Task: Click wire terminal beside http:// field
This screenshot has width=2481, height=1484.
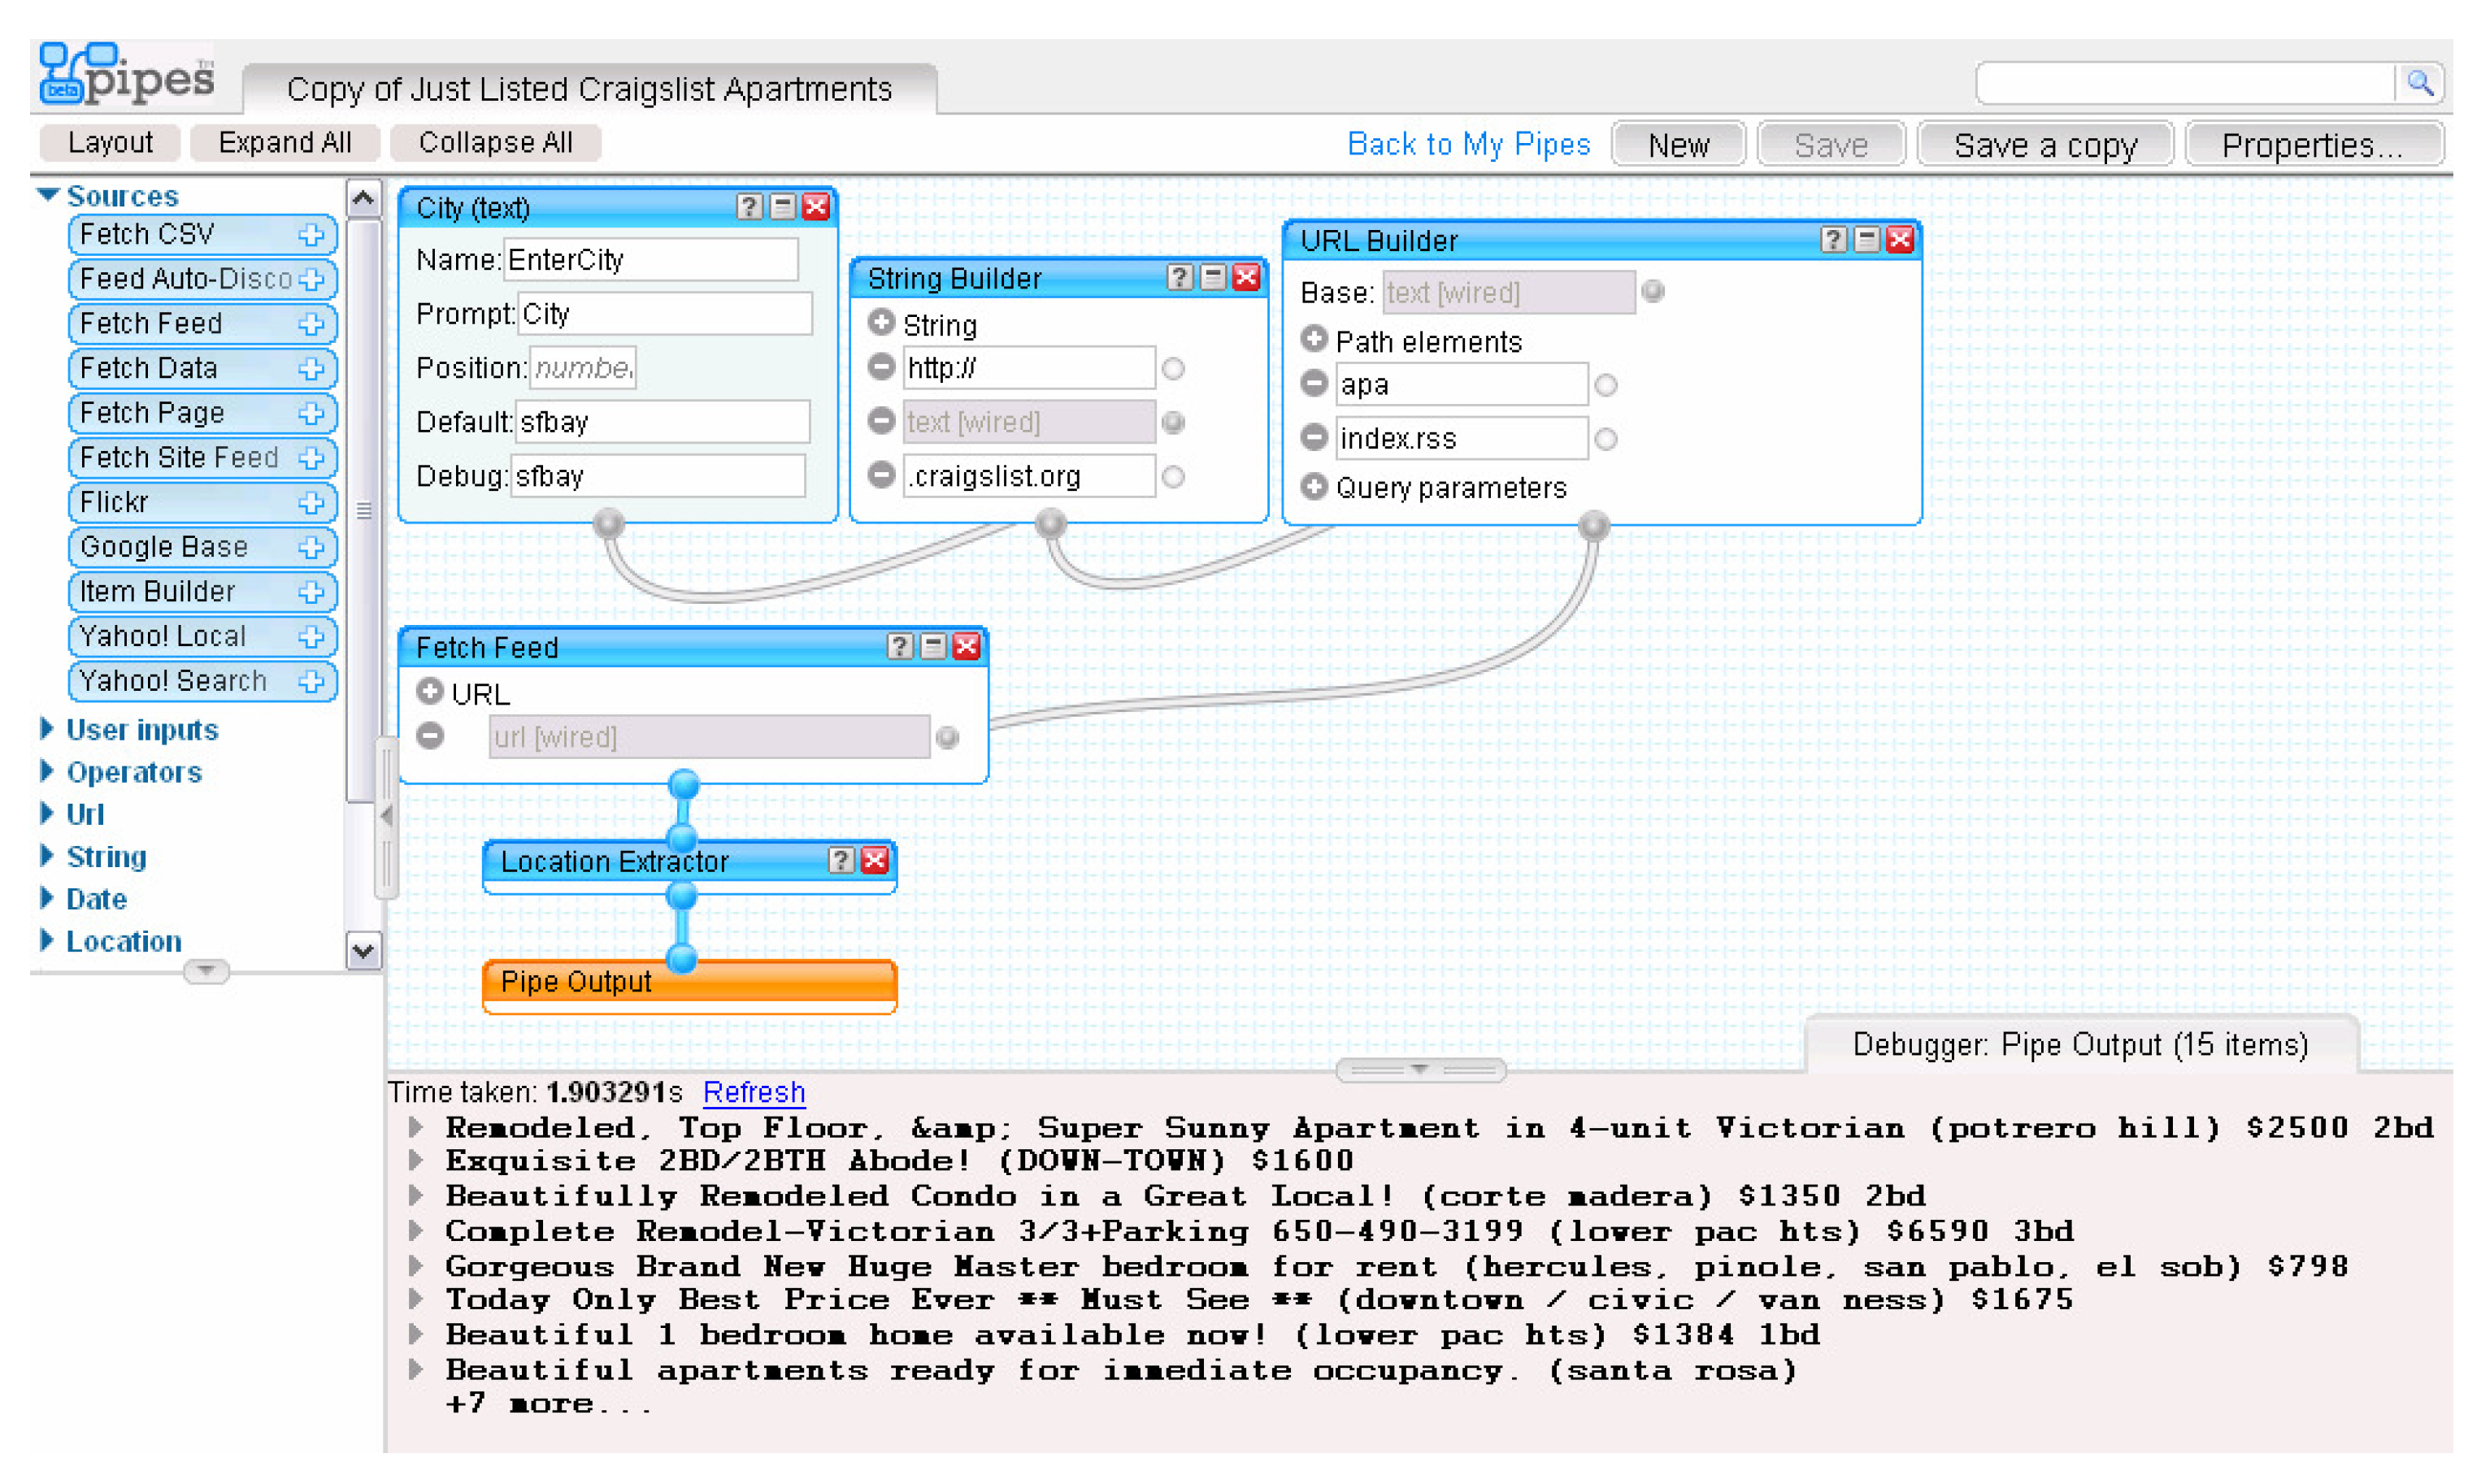Action: (x=1173, y=369)
